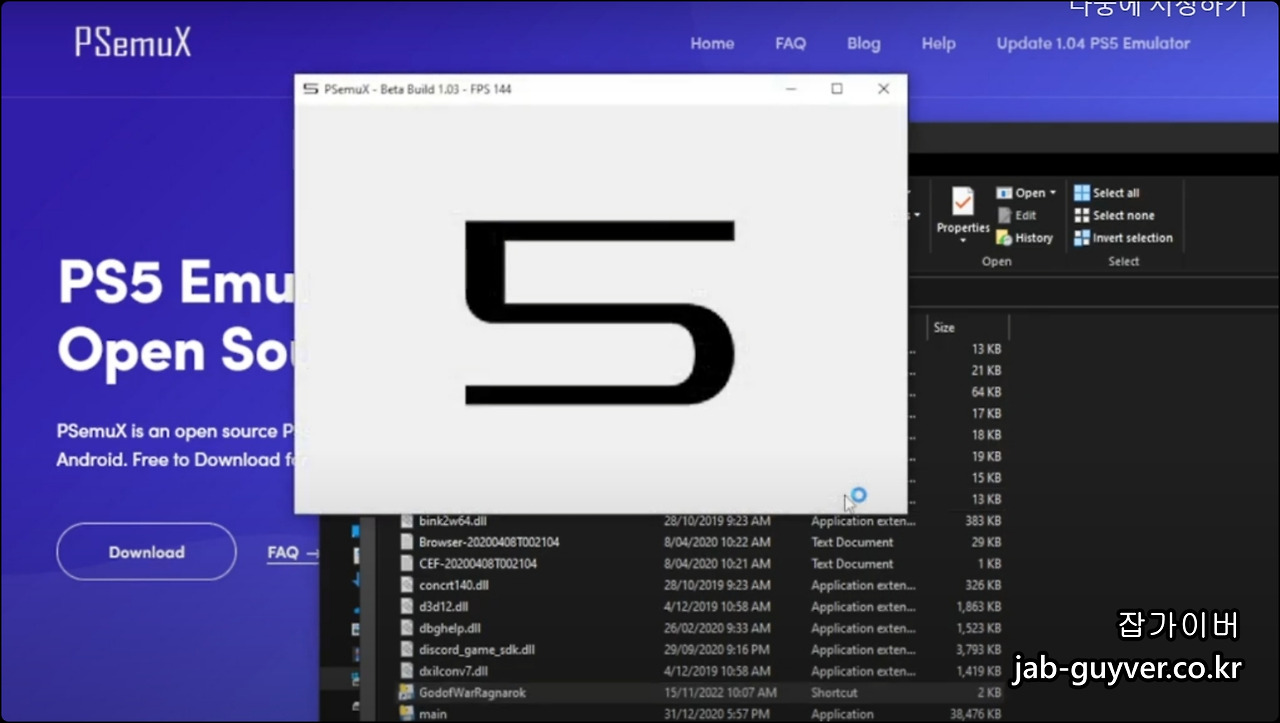Click the GodofWarRagnarok file name
1280x723 pixels.
coord(472,692)
